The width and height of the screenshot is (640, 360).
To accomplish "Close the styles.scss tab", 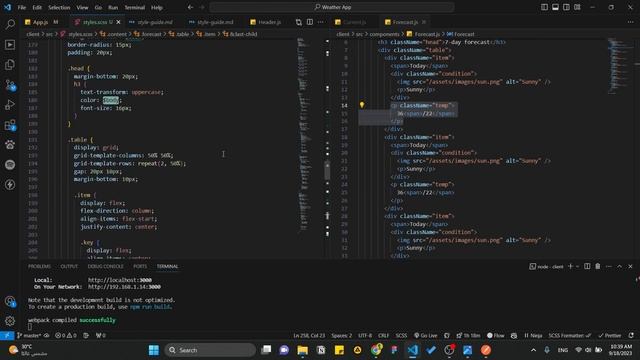I will point(118,22).
